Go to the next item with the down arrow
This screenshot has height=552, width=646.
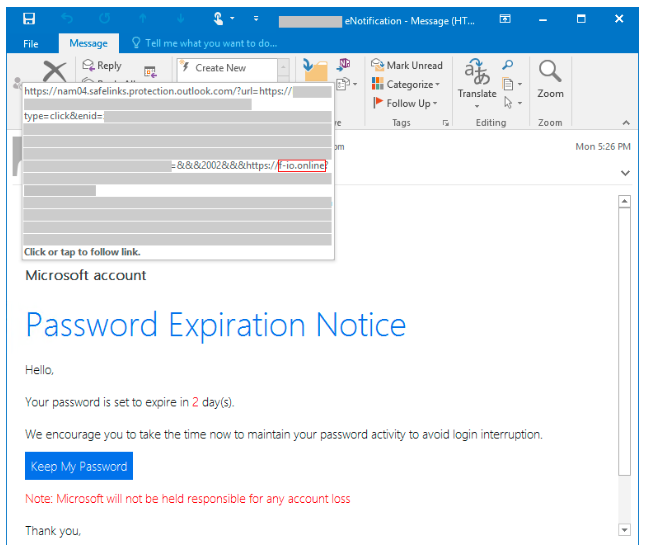(180, 19)
